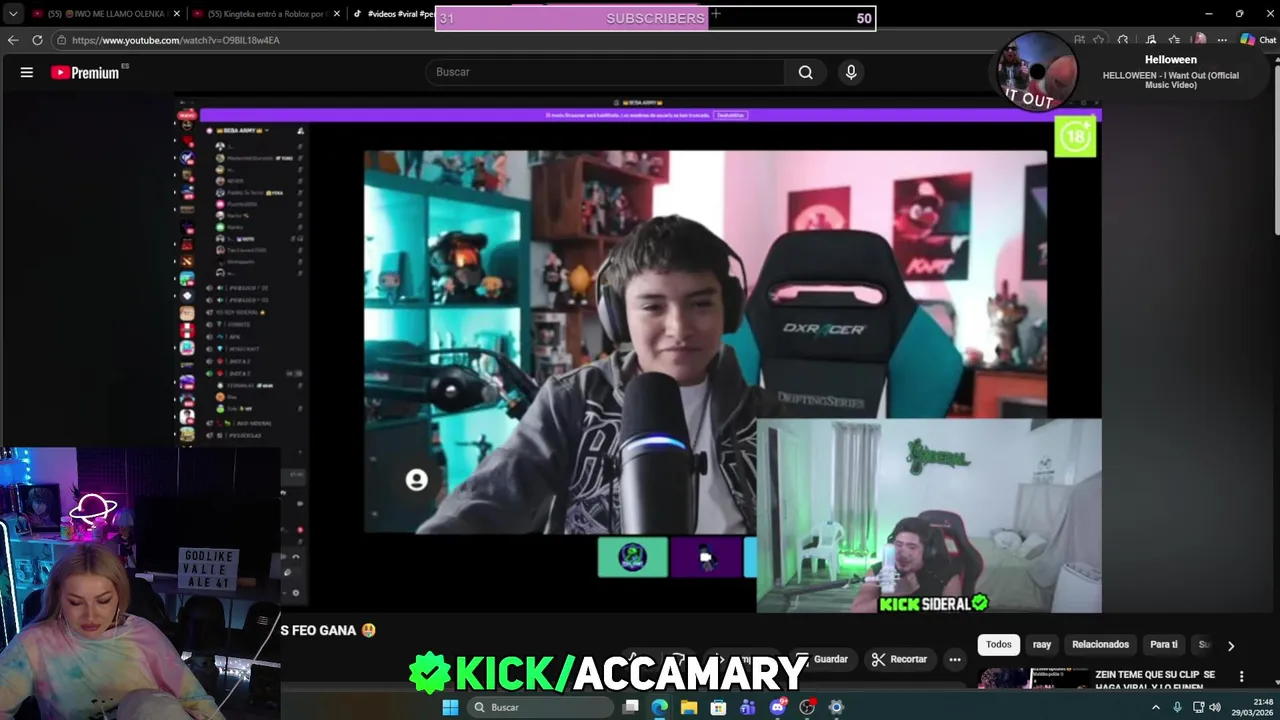1280x720 pixels.
Task: Go back with browser back arrow
Action: tap(13, 40)
